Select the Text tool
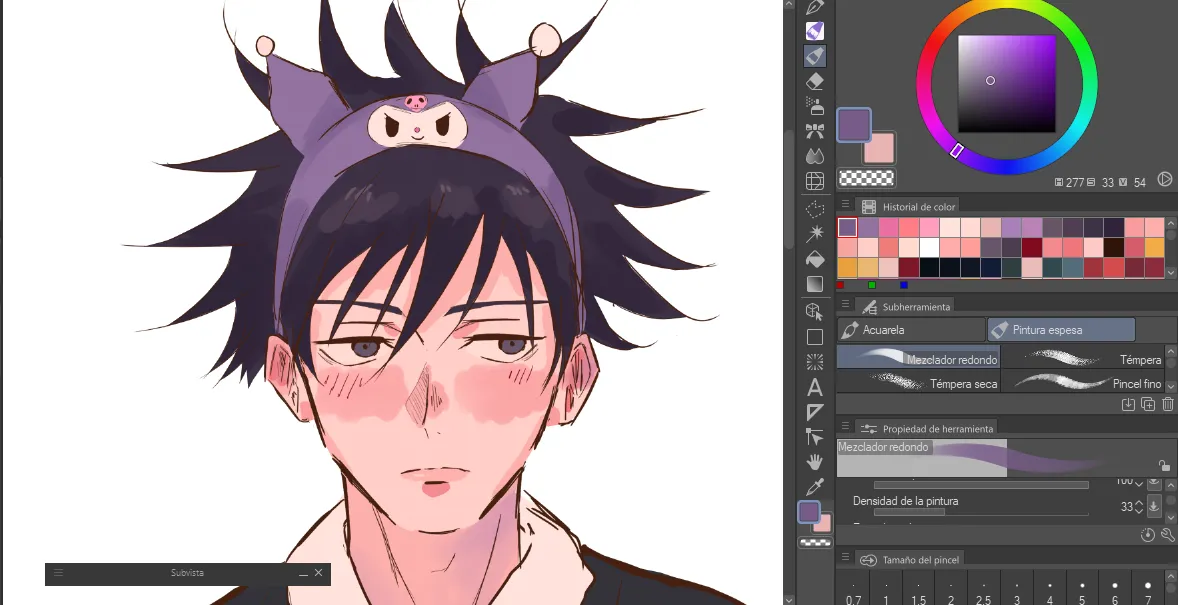1178x605 pixels. [814, 388]
